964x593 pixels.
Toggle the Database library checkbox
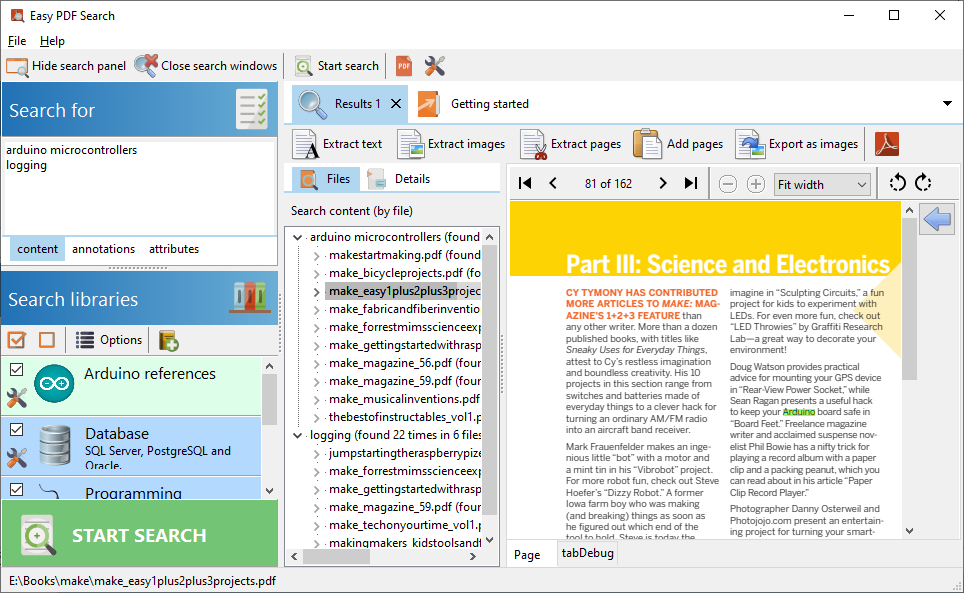tap(16, 429)
